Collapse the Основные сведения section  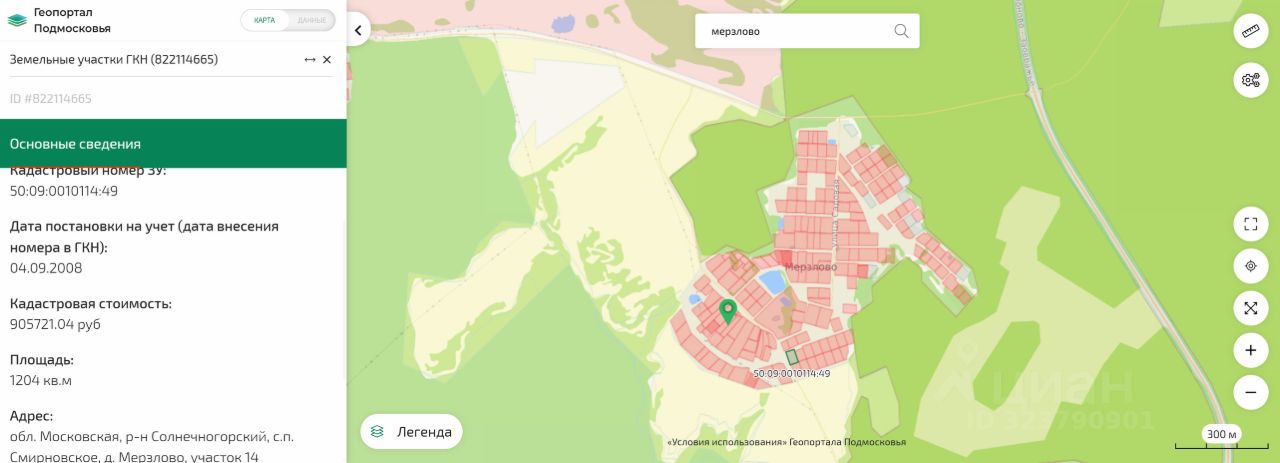click(x=173, y=144)
